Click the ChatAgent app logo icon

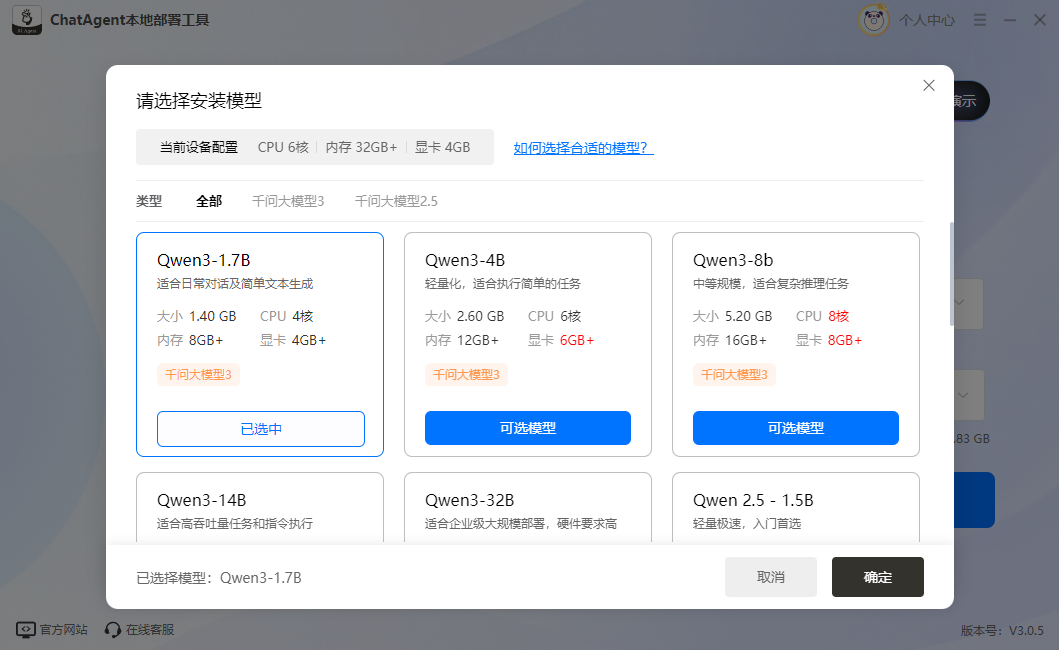[x=26, y=20]
